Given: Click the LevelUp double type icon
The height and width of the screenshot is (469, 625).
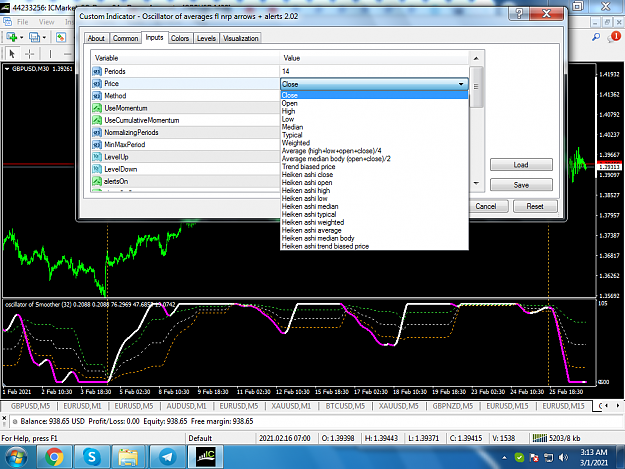Looking at the screenshot, I should pyautogui.click(x=97, y=157).
